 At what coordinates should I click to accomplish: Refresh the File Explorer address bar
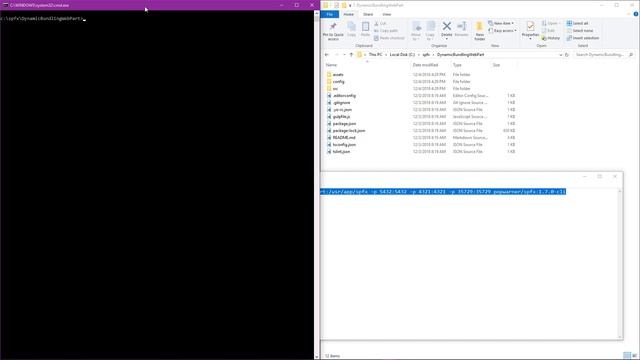coord(567,55)
